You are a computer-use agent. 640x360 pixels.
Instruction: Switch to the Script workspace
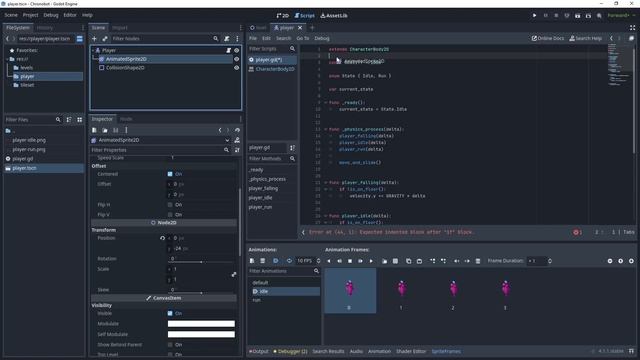click(304, 16)
